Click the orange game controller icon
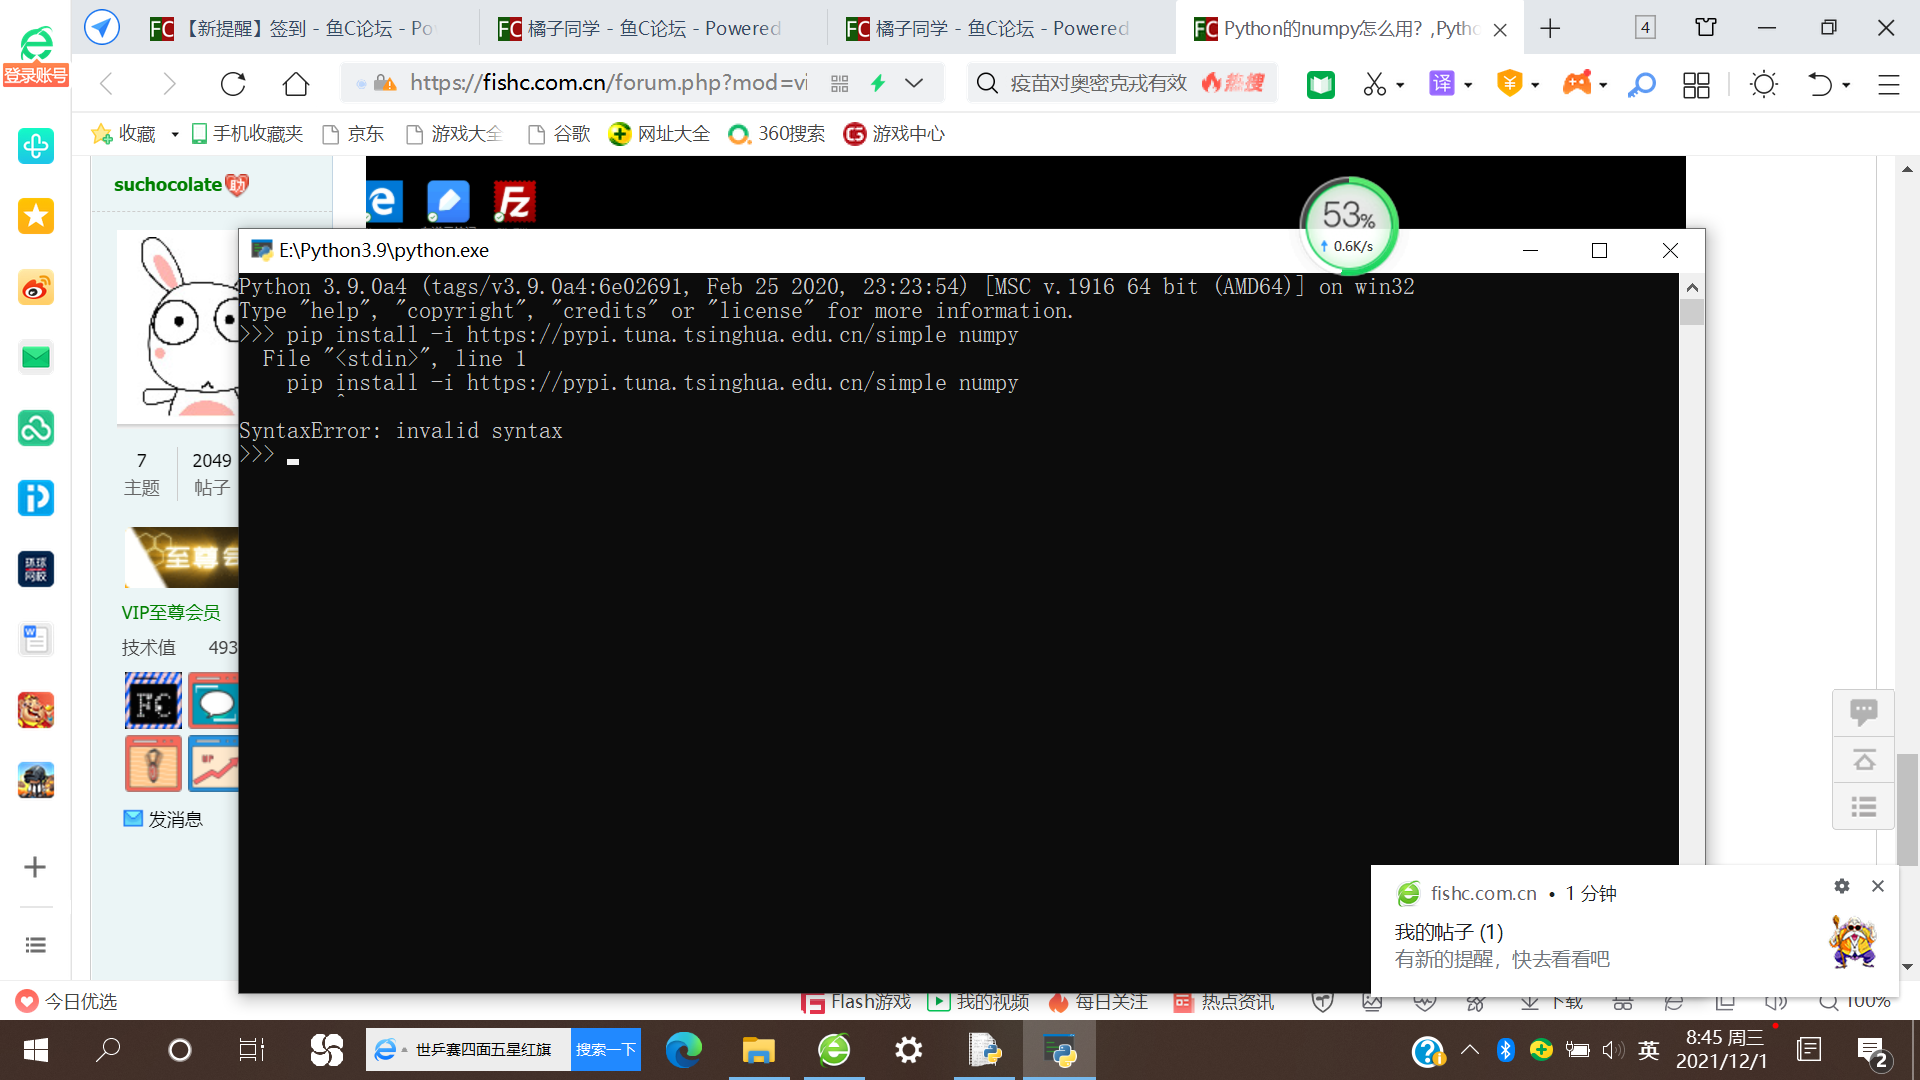 [x=1577, y=83]
